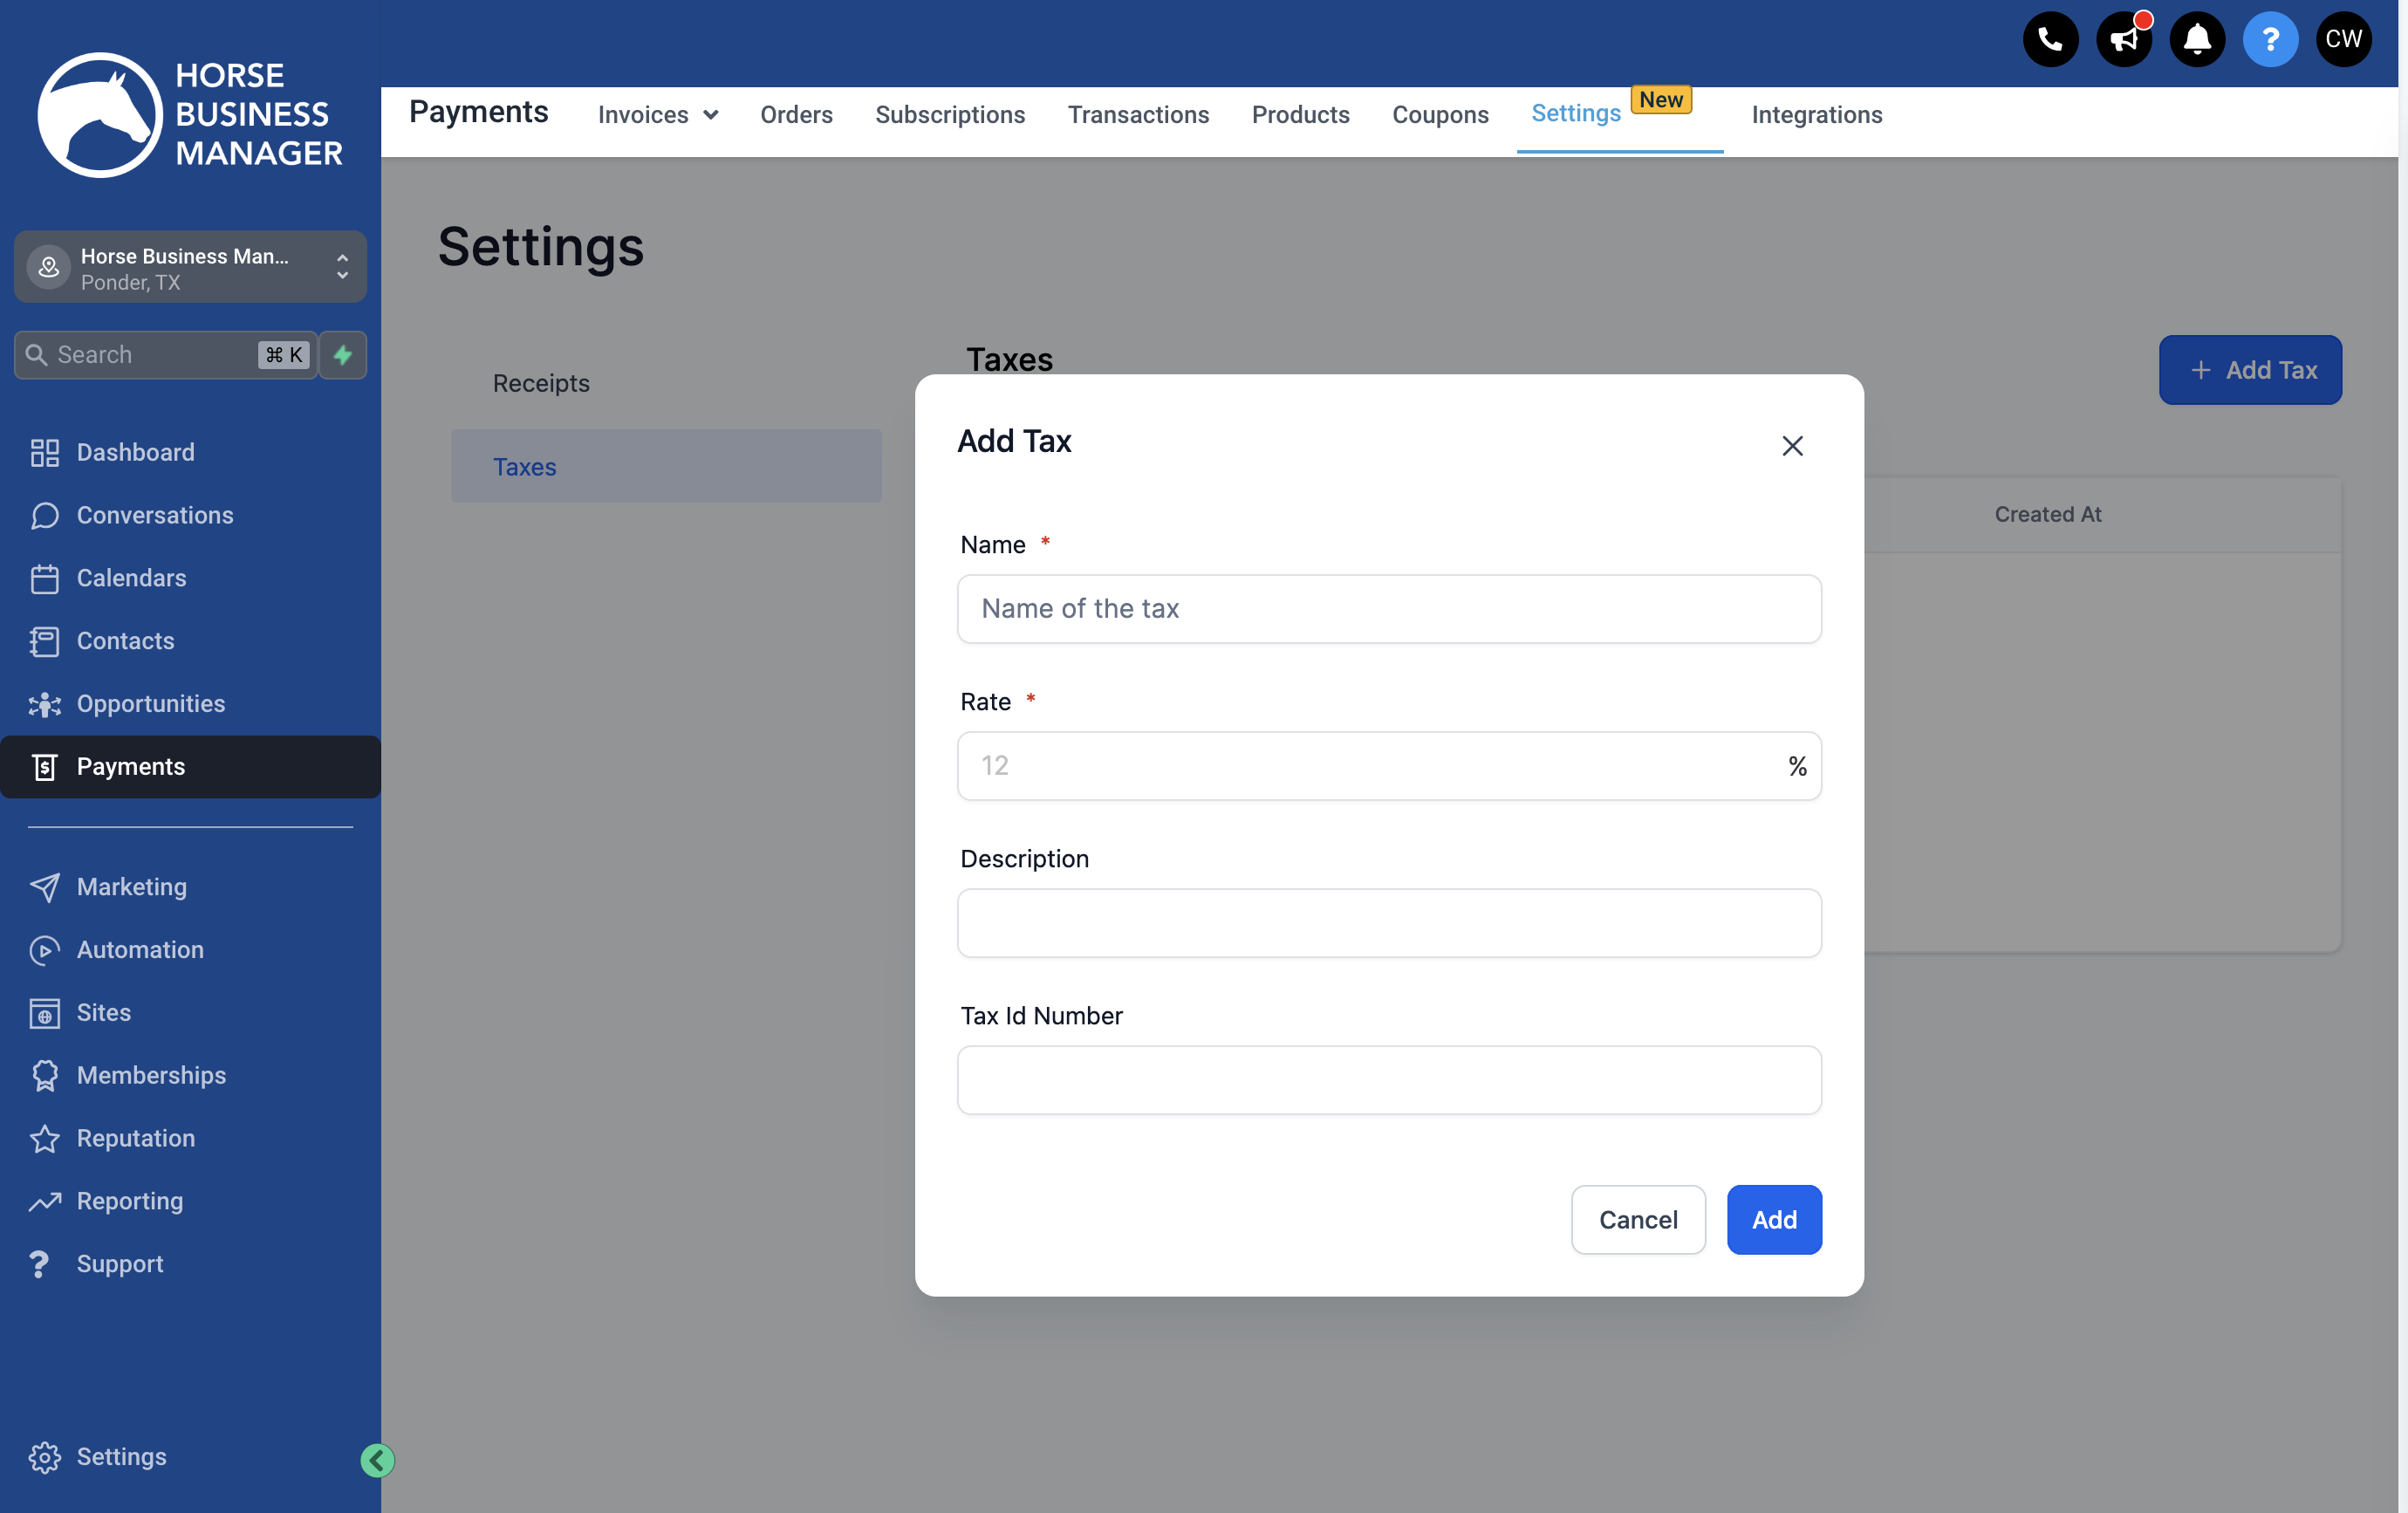Expand the Invoices dropdown menu
The image size is (2408, 1513).
pyautogui.click(x=657, y=115)
